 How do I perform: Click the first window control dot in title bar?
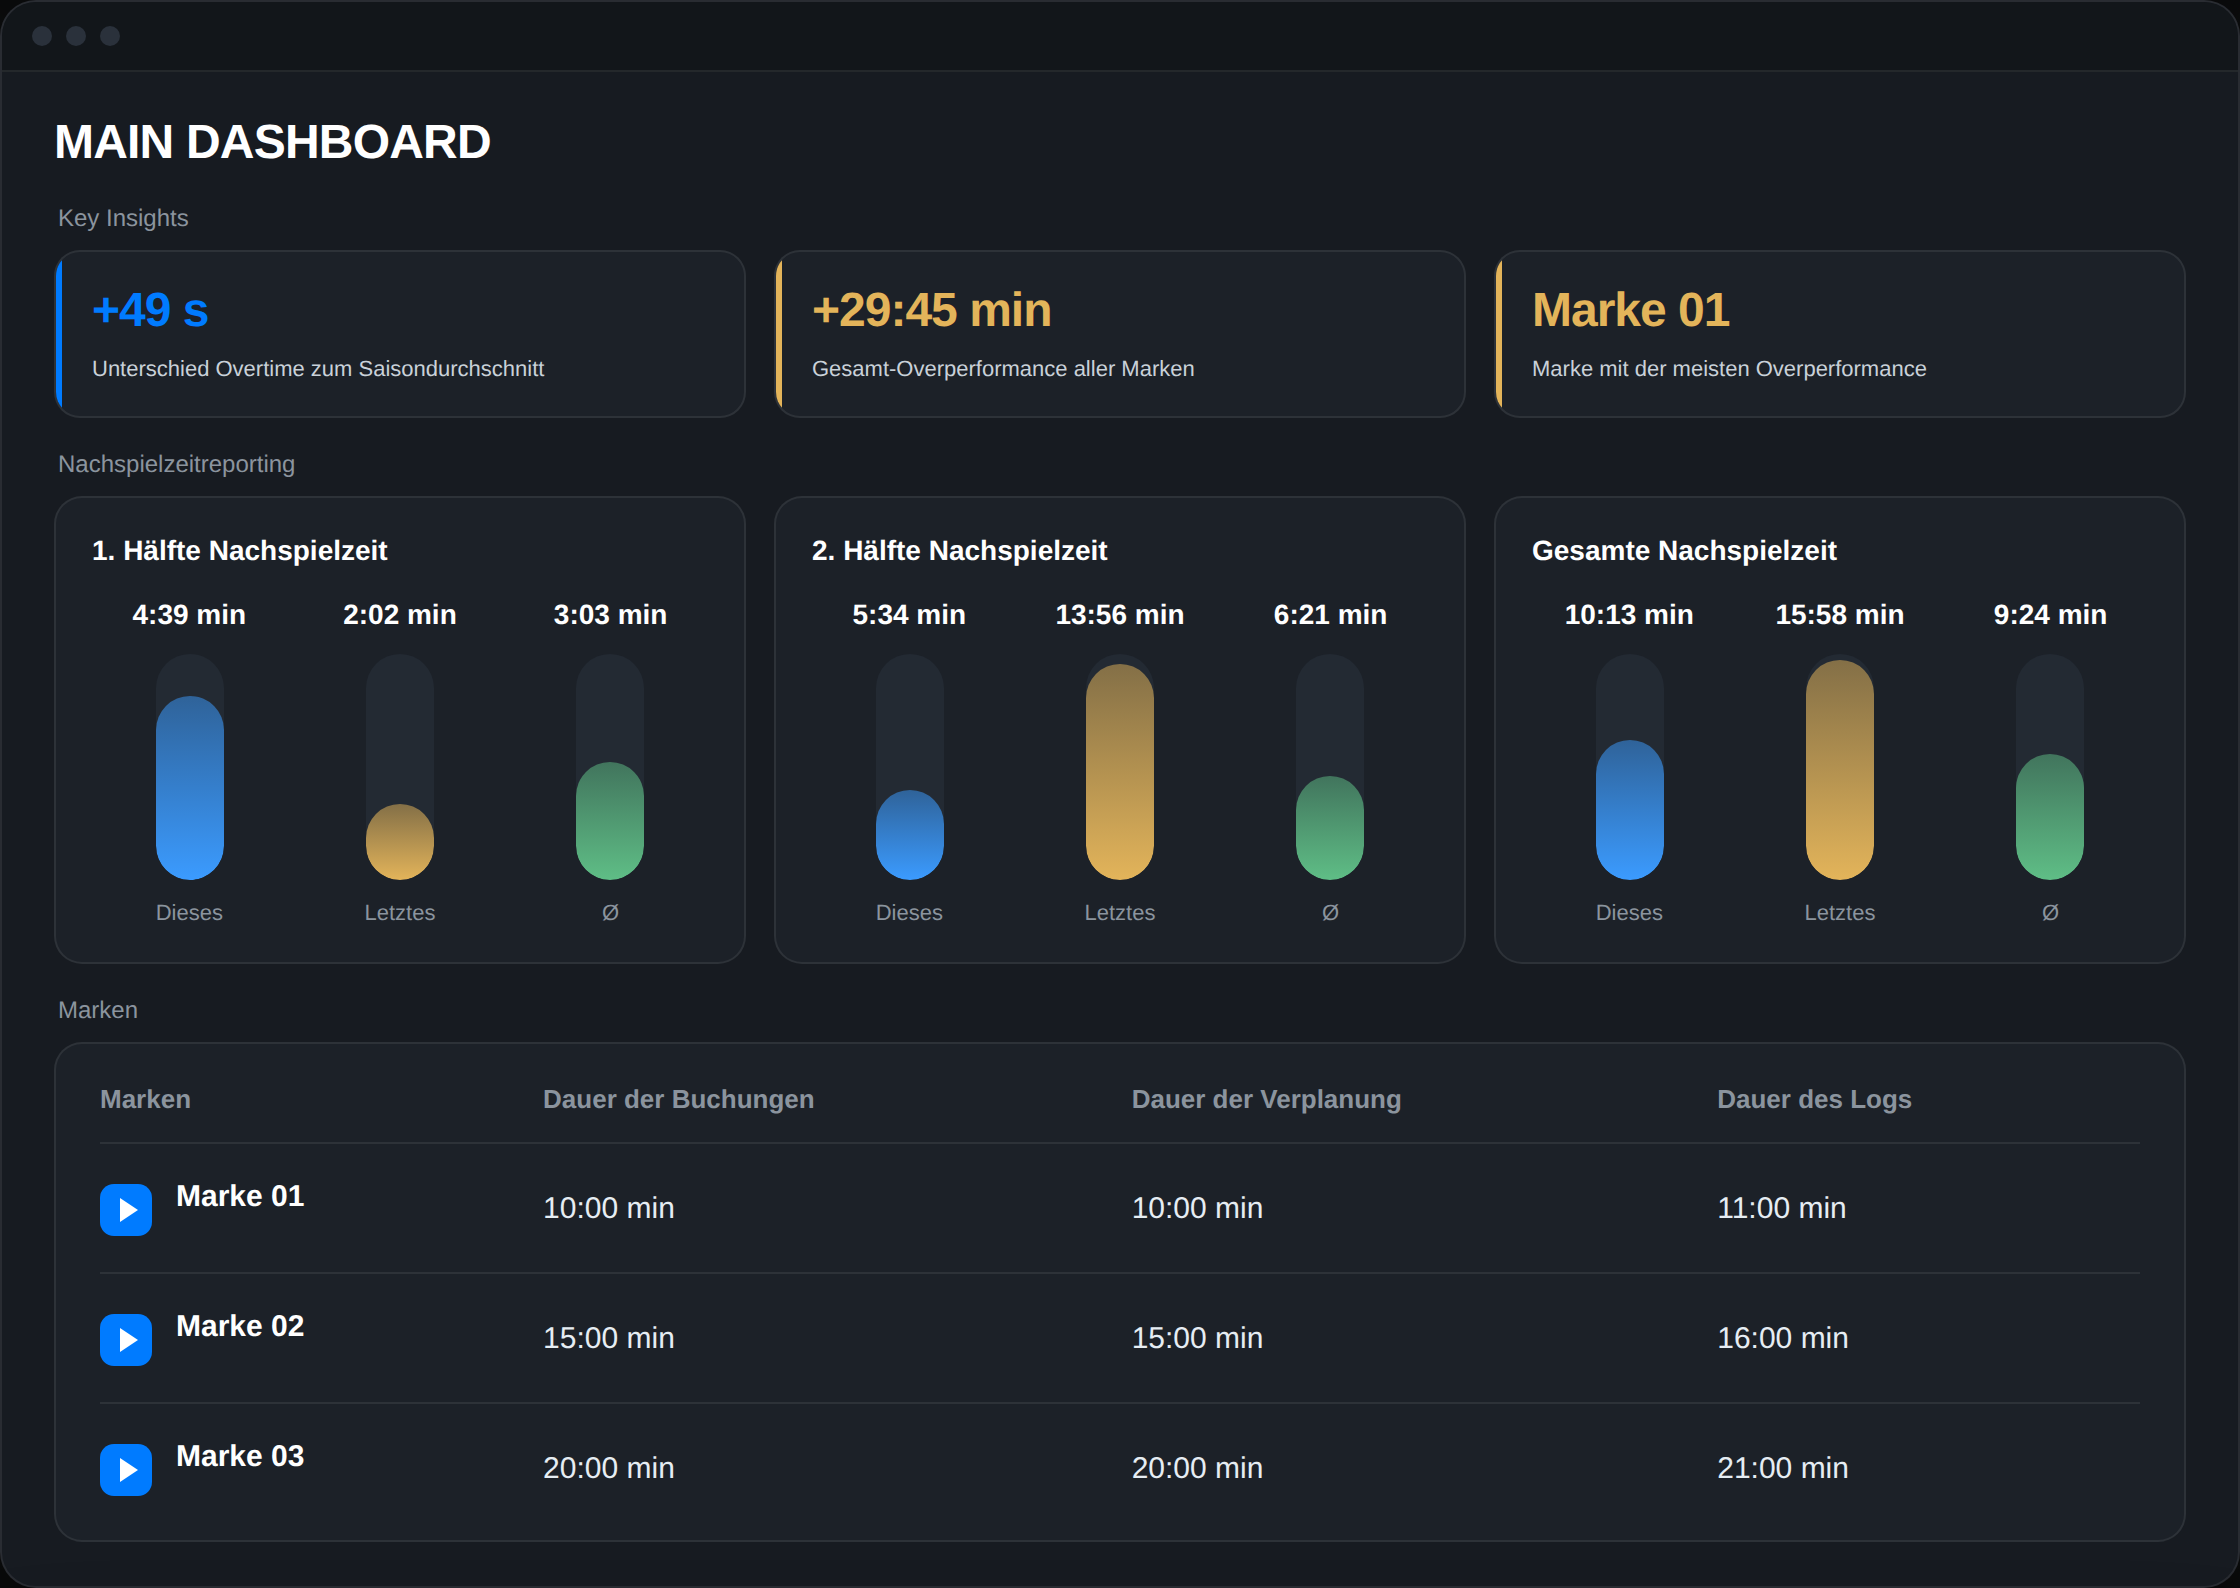(x=42, y=36)
